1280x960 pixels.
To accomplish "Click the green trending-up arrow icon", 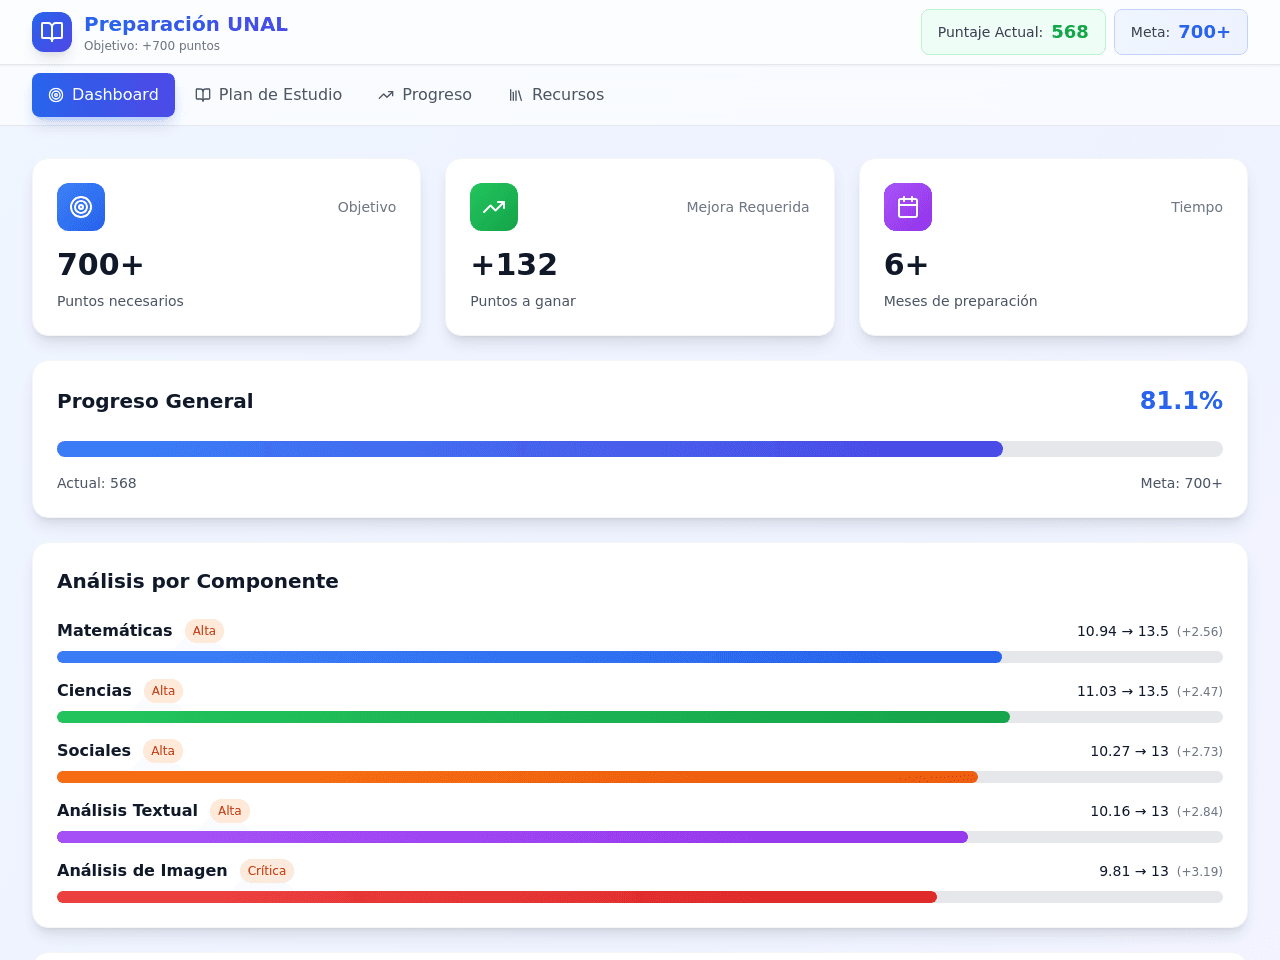I will [x=494, y=207].
